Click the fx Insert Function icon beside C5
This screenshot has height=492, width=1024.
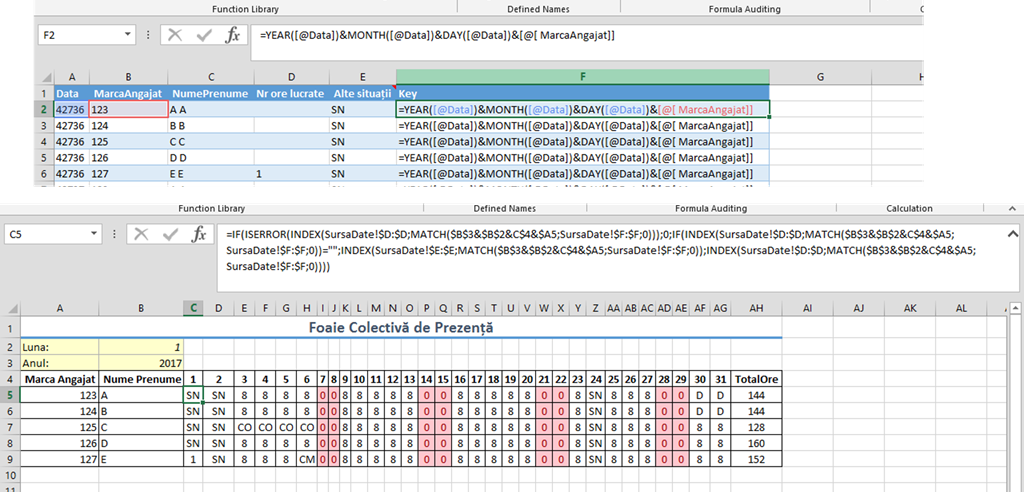(199, 234)
